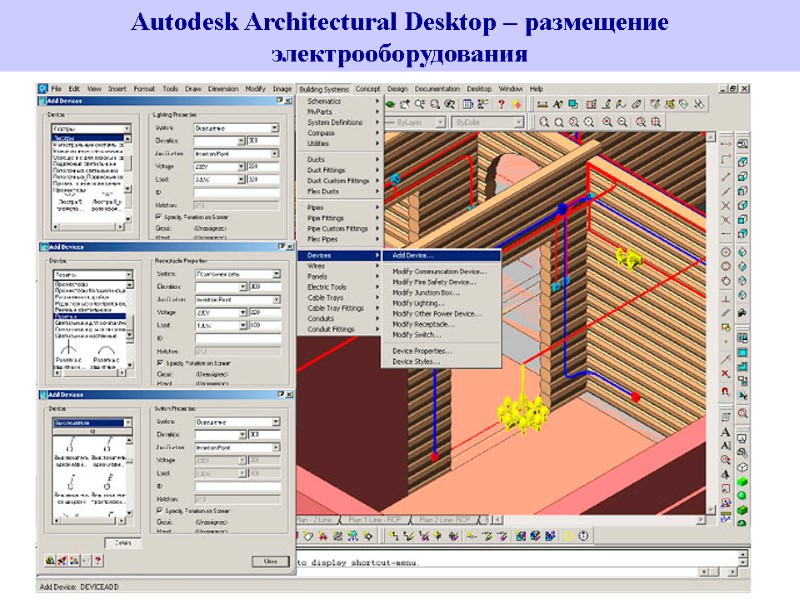Open the ByLayer linetype dropdown
The image size is (800, 600).
(x=440, y=122)
